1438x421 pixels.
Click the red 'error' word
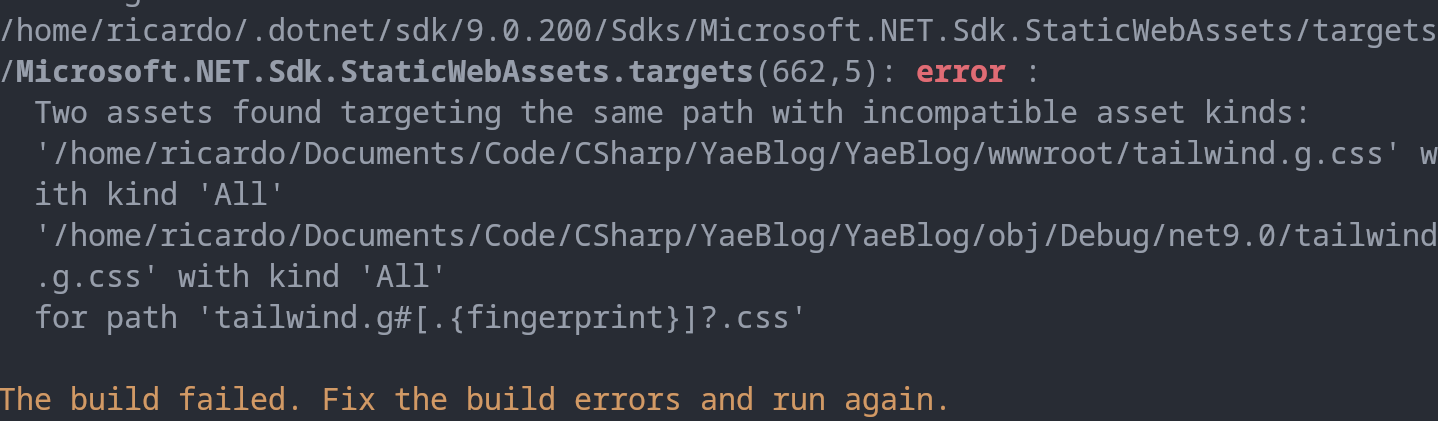(960, 73)
